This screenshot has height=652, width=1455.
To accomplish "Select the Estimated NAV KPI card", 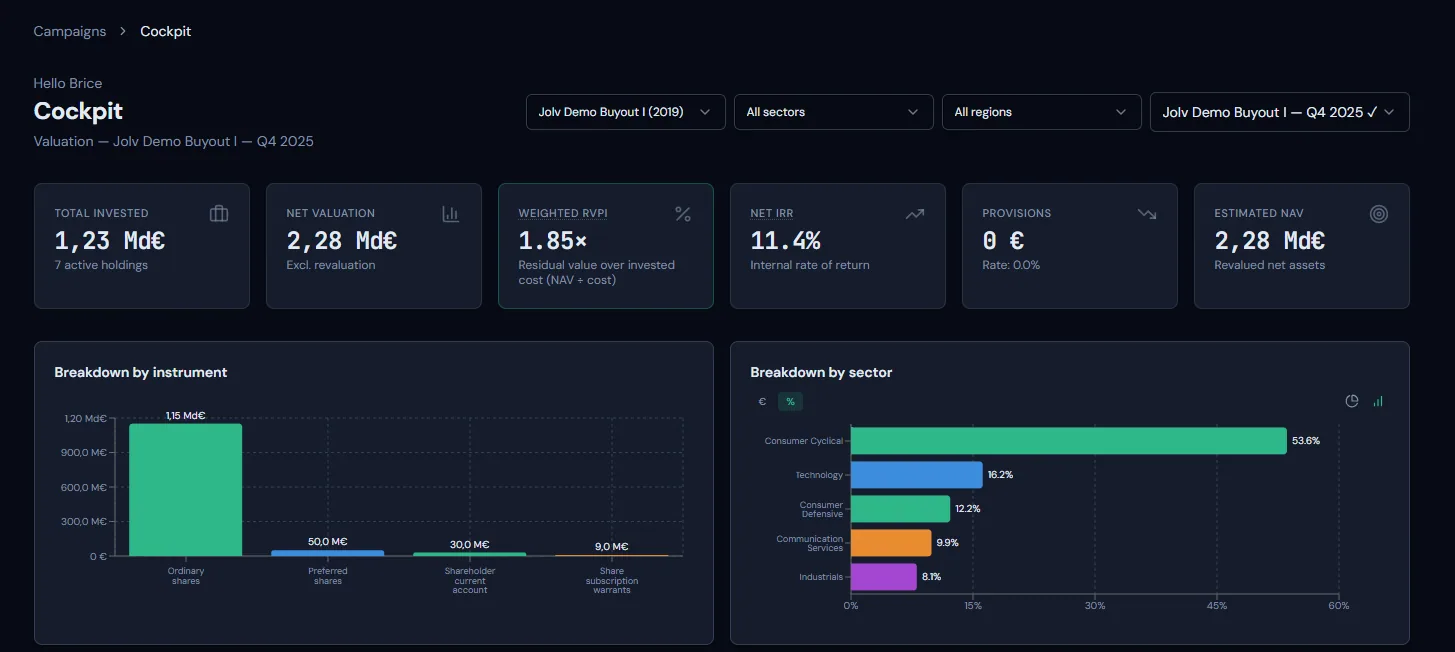I will tap(1302, 246).
